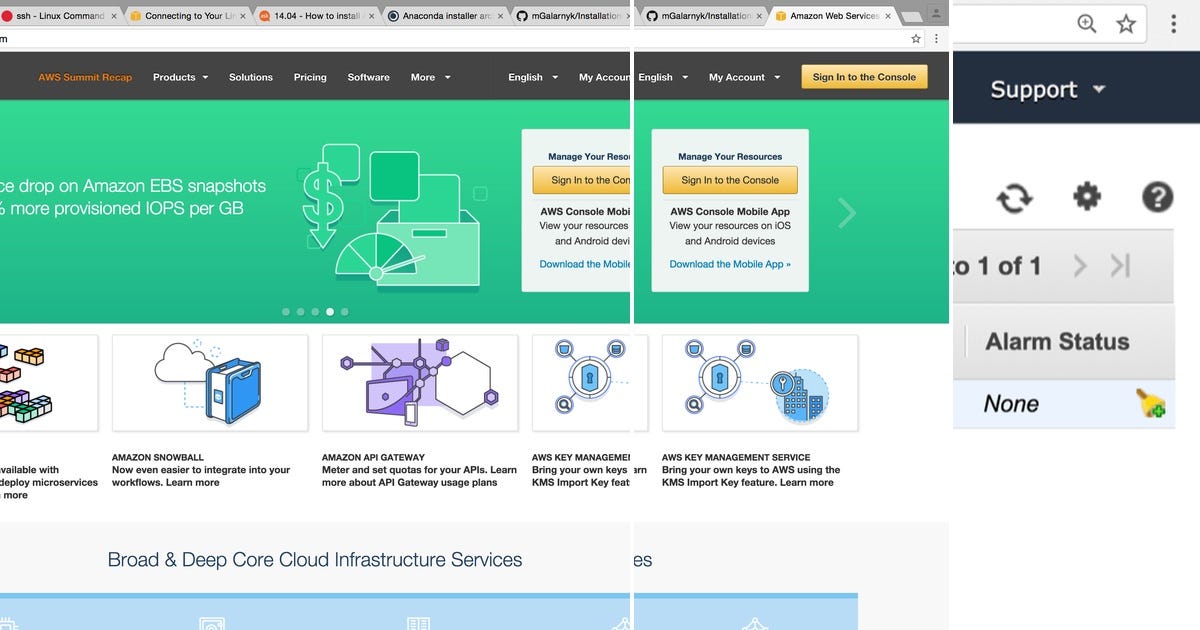This screenshot has width=1200, height=630.
Task: Click the help question mark icon
Action: click(1157, 198)
